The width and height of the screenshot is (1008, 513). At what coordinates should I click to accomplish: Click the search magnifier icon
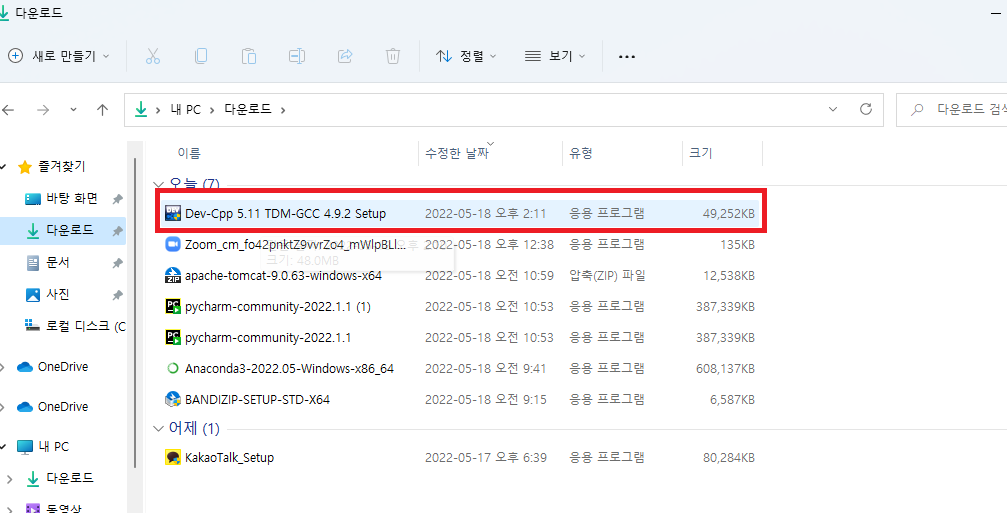coord(918,109)
